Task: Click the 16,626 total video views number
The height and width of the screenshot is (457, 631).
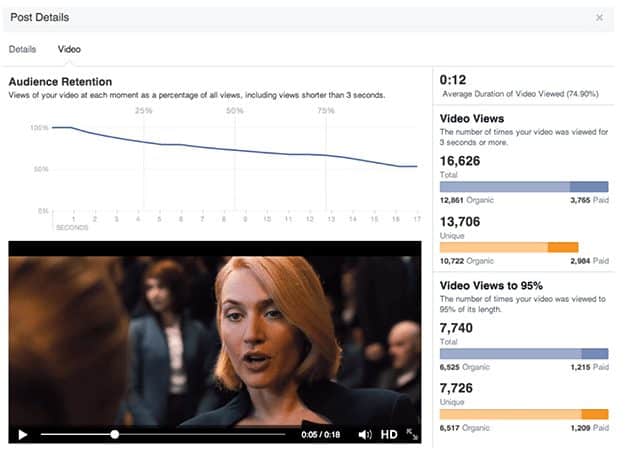Action: (460, 161)
